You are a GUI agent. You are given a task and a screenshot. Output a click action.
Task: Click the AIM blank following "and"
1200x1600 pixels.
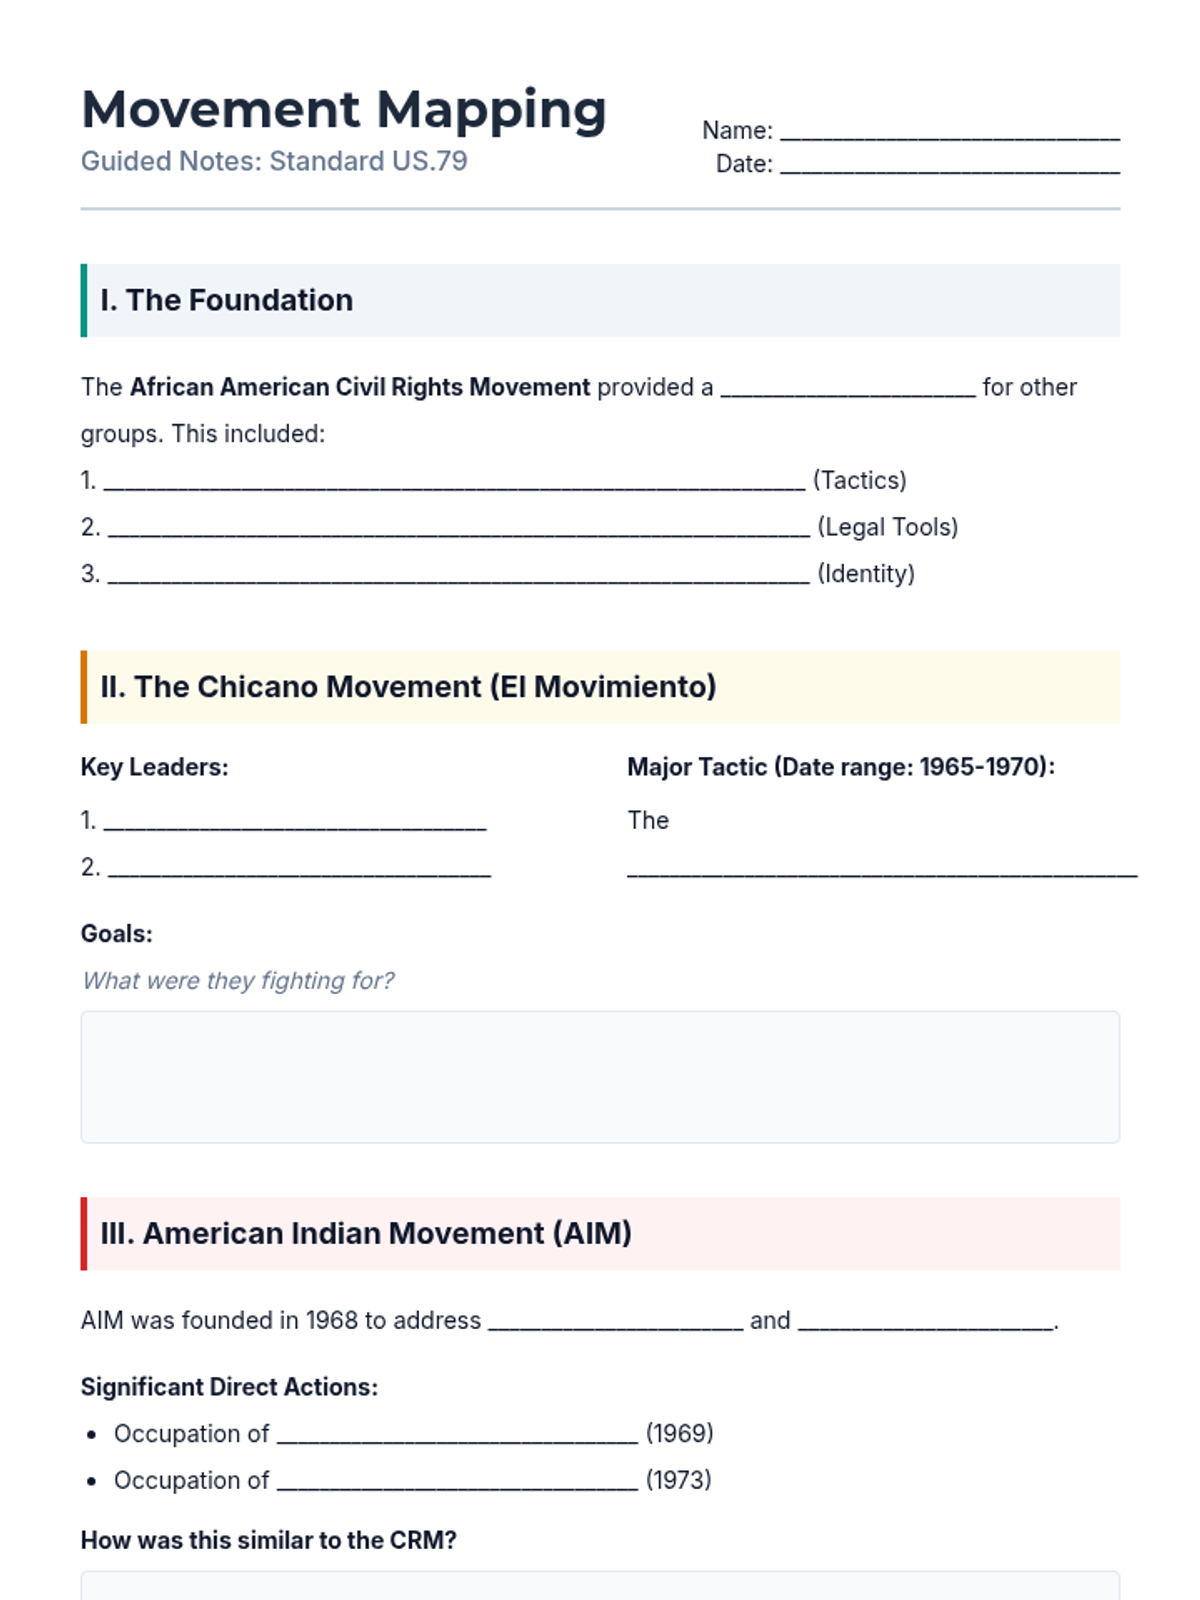click(925, 1323)
